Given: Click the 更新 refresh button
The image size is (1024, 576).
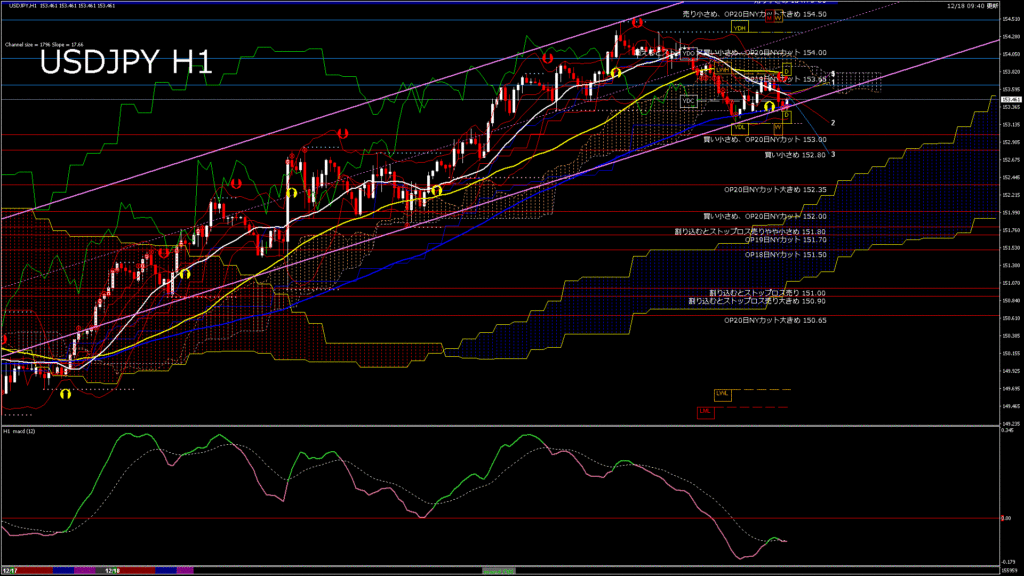Looking at the screenshot, I should 1008,5.
